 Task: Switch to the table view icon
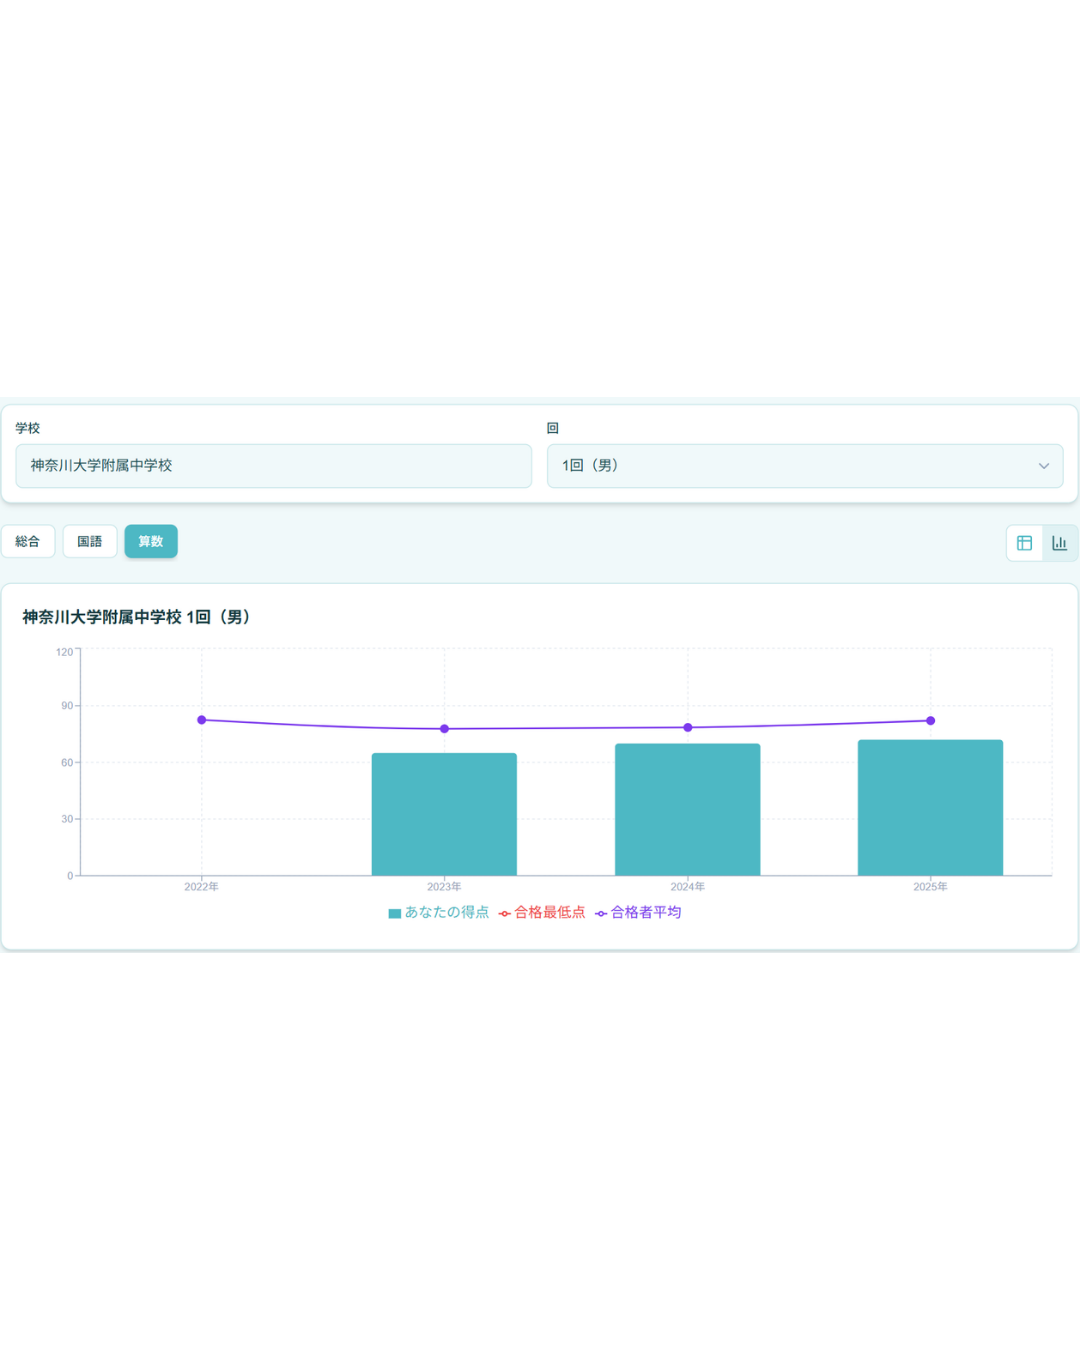point(1024,543)
